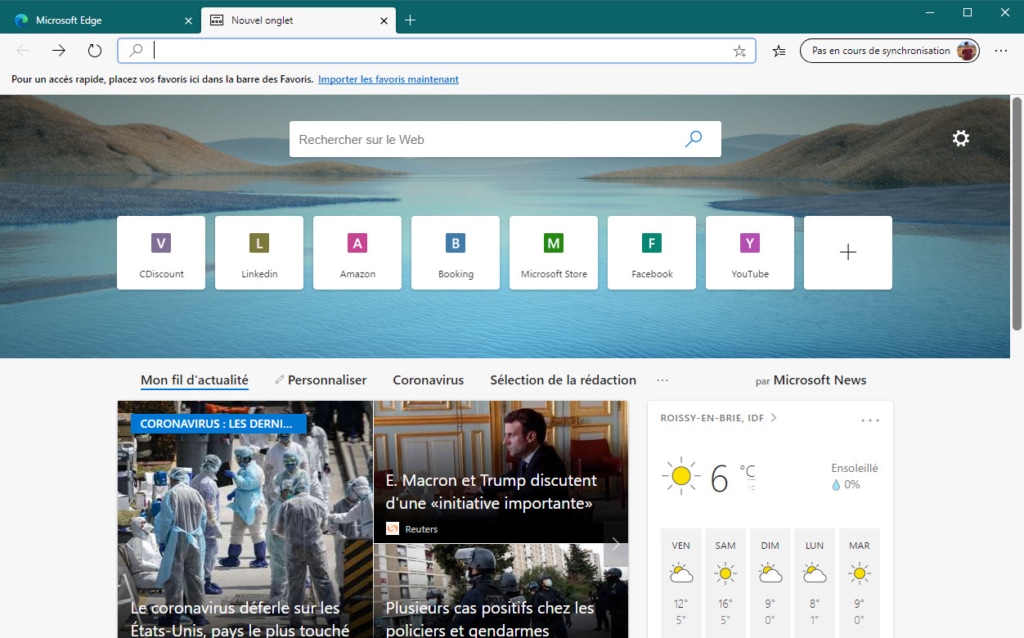The image size is (1024, 638).
Task: Select the Nouvel onglet tab
Action: [298, 20]
